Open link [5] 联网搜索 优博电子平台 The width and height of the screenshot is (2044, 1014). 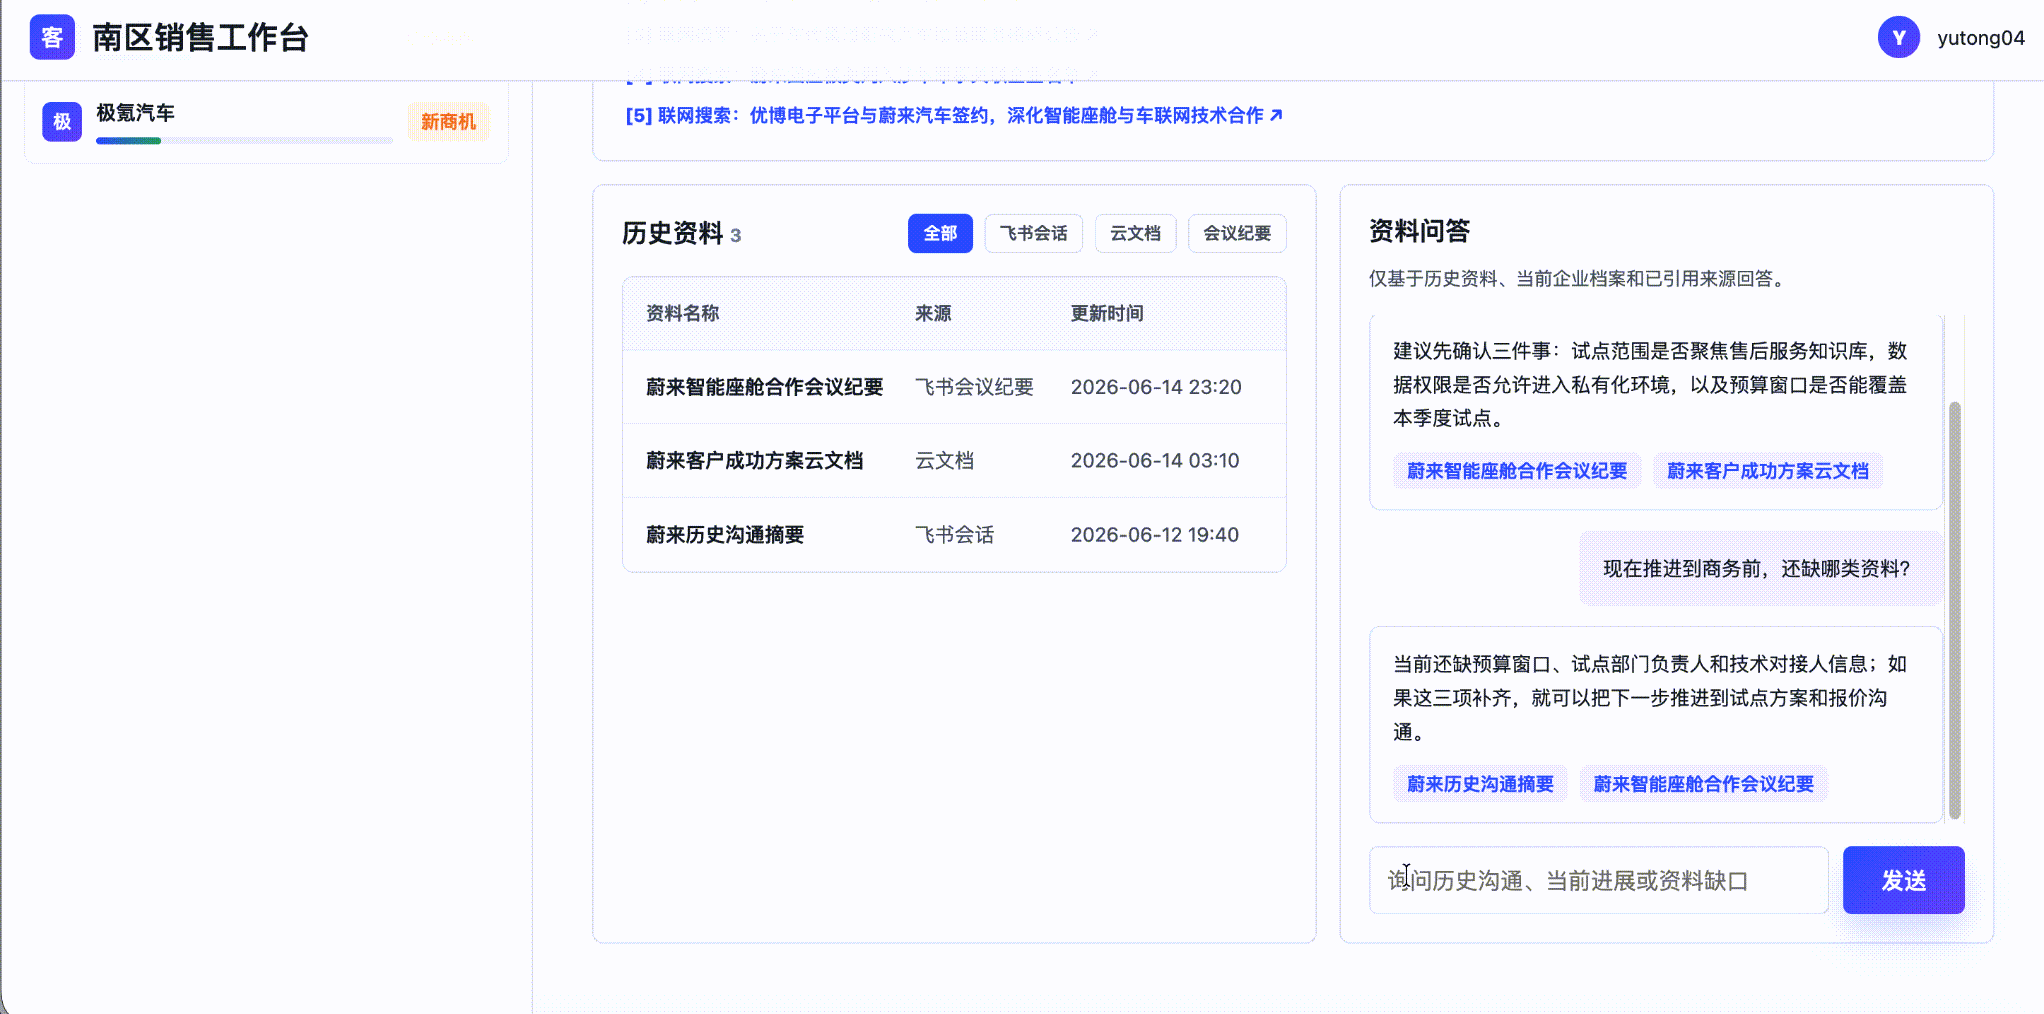[954, 116]
